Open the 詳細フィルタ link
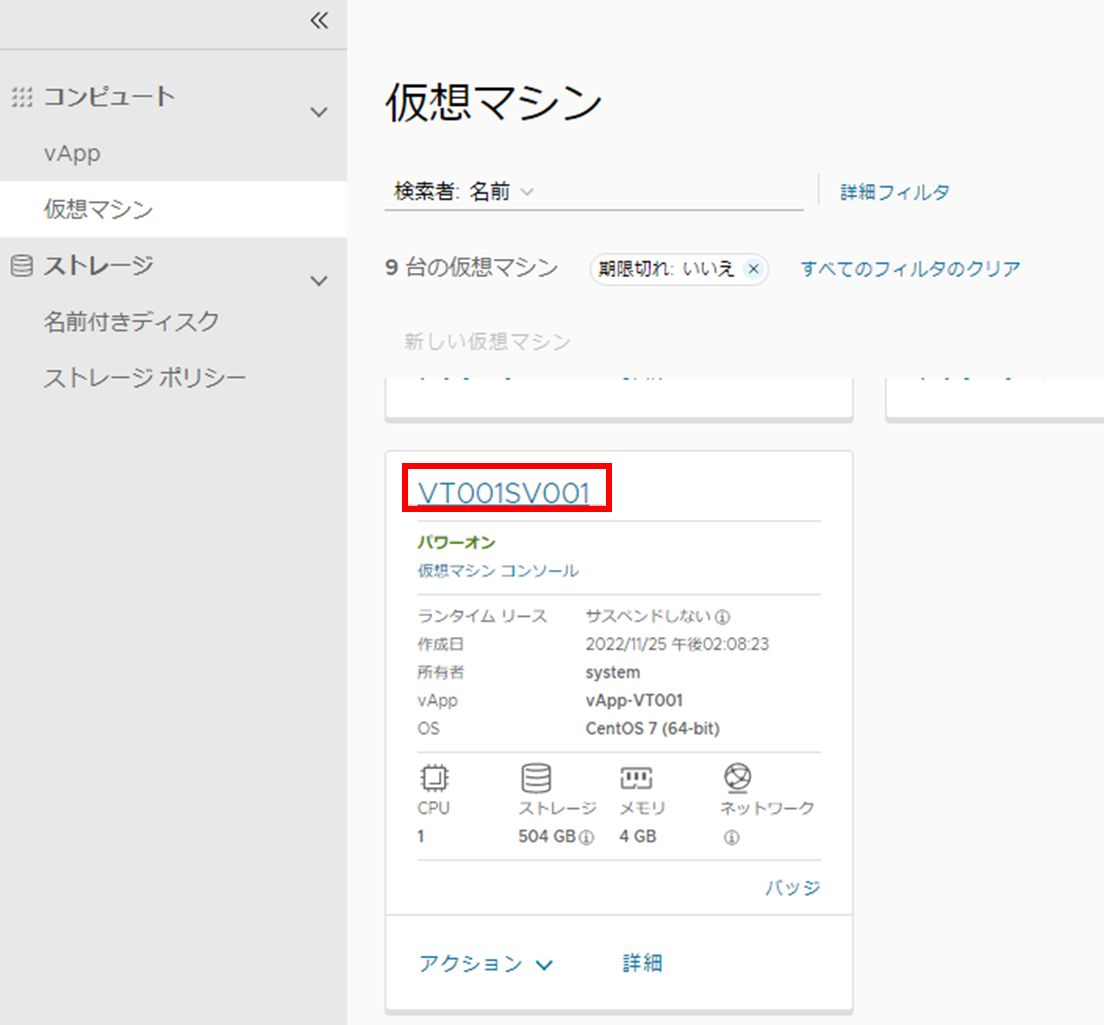Viewport: 1104px width, 1025px height. coord(895,191)
